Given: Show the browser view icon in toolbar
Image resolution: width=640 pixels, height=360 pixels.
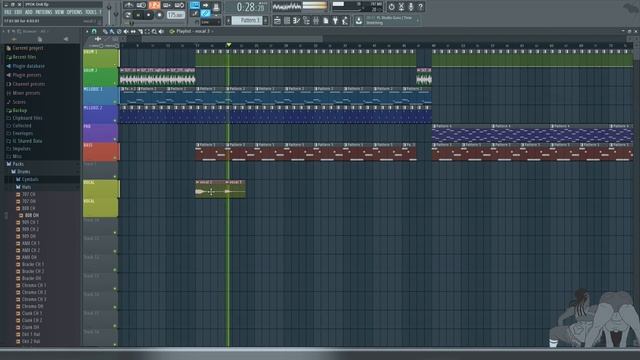Looking at the screenshot, I should coord(306,20).
